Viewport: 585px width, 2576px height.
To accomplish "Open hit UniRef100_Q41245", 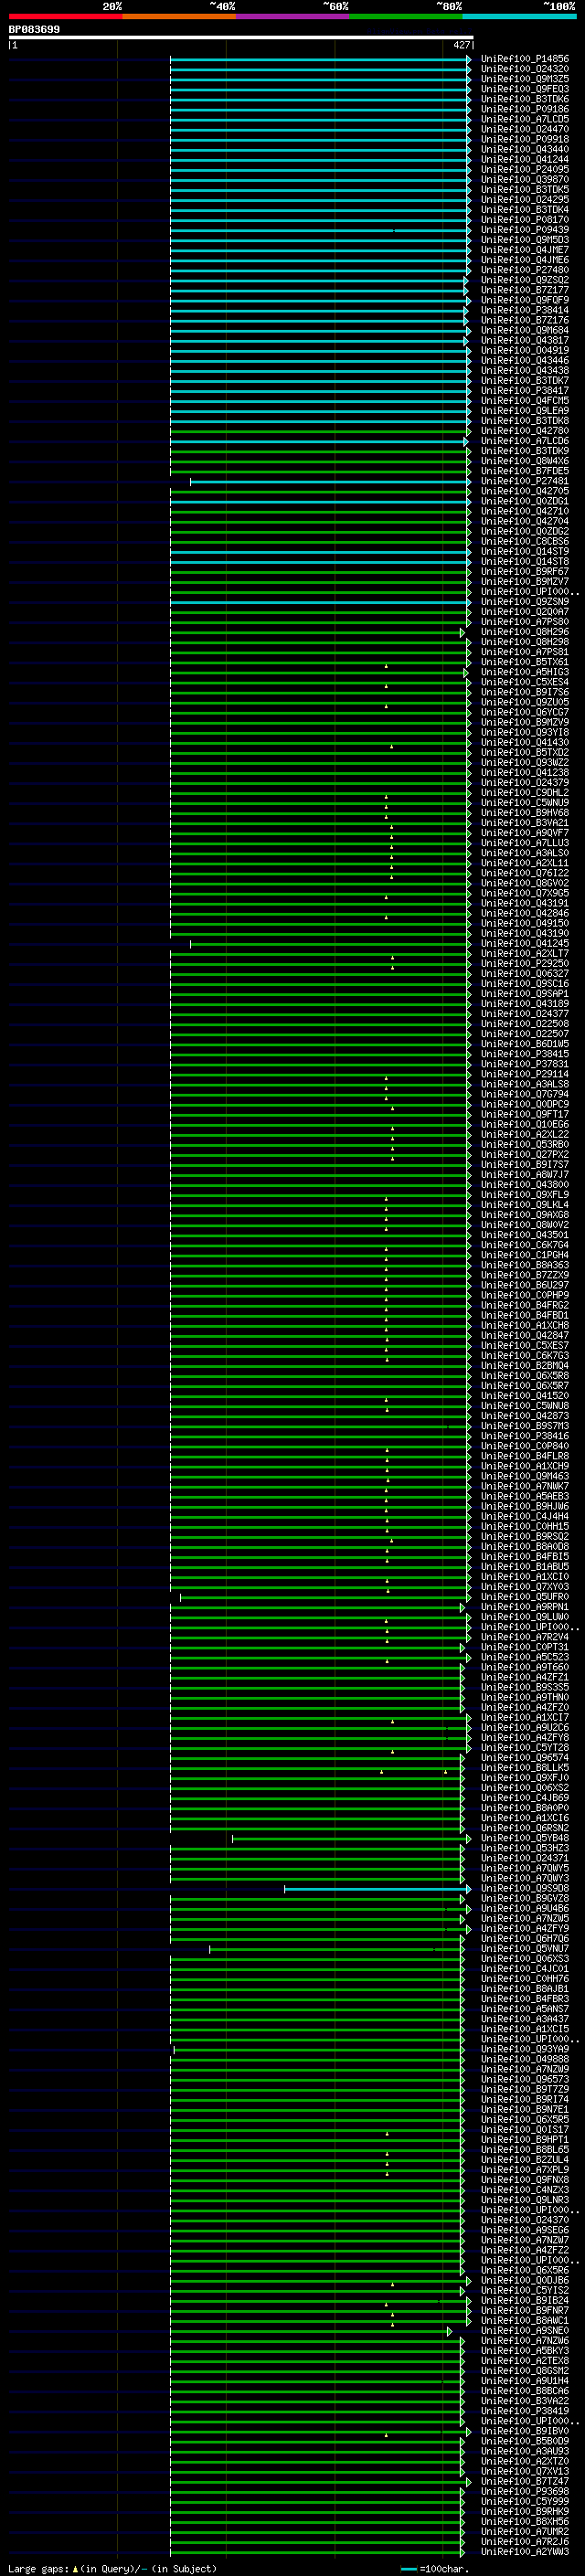I will 525,943.
